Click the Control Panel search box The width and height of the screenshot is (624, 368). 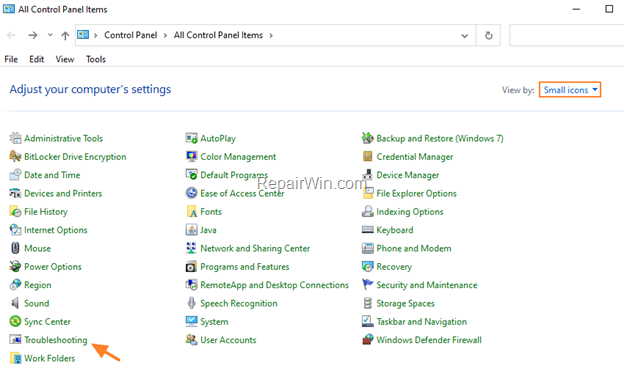(x=567, y=35)
